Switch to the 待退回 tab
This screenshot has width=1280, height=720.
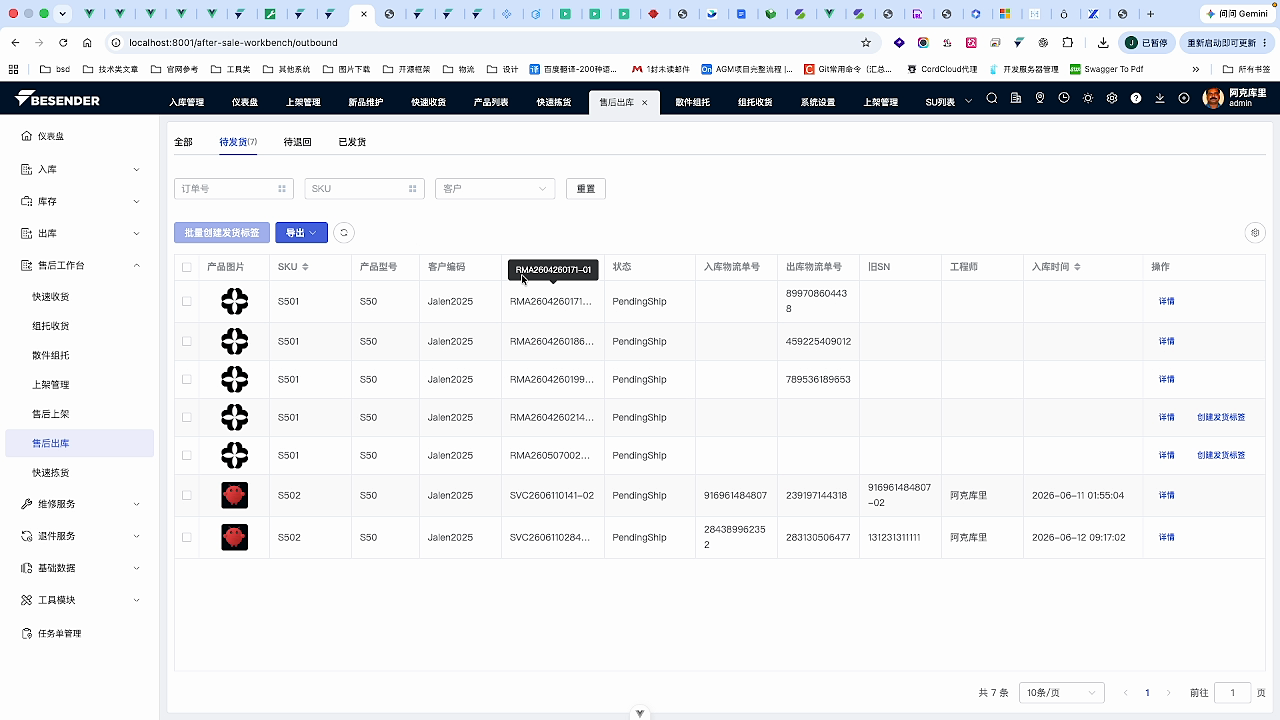coord(297,142)
